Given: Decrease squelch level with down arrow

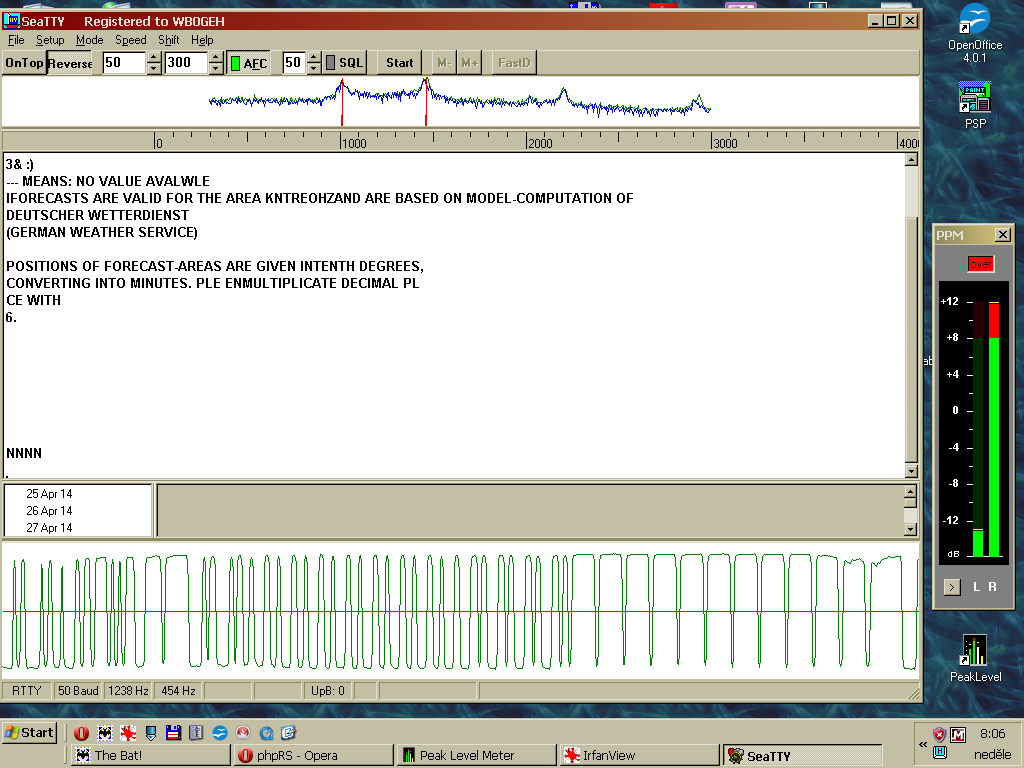Looking at the screenshot, I should 313,69.
